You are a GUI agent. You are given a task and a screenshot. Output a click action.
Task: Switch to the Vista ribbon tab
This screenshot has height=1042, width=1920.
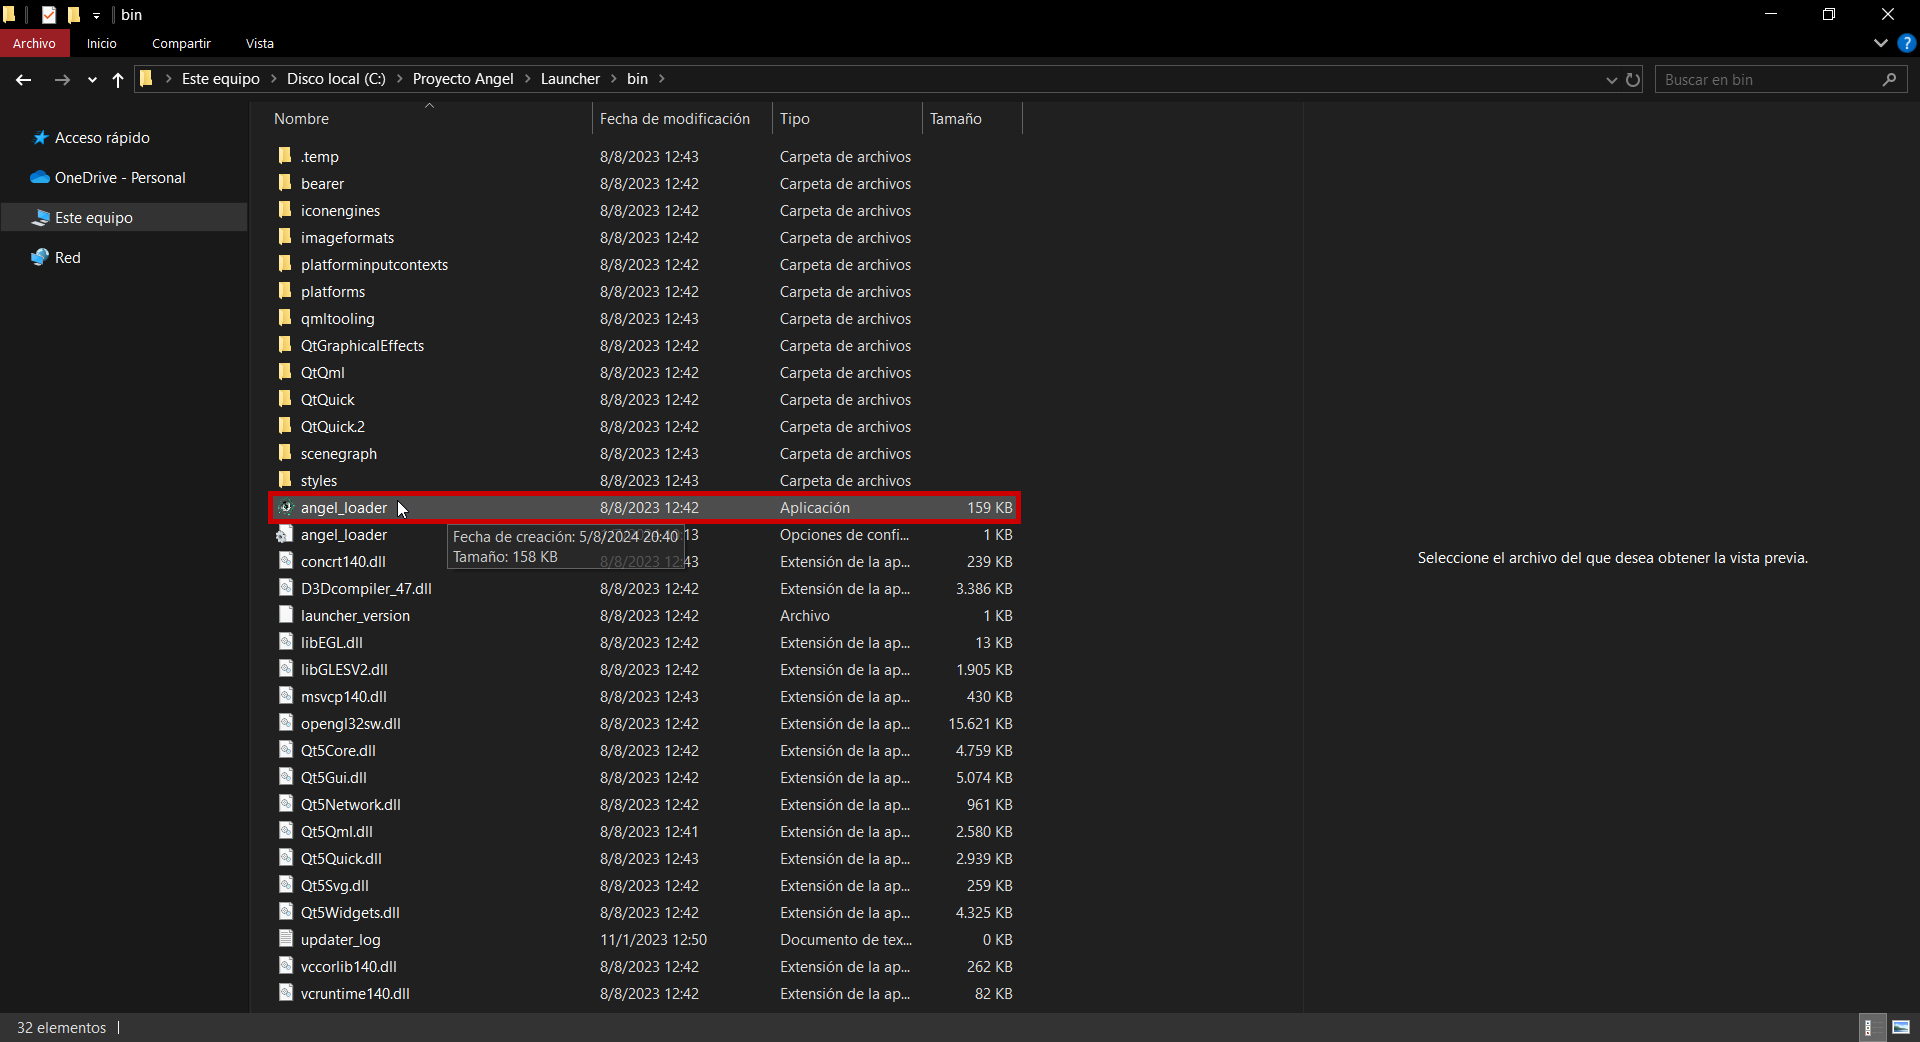(x=259, y=43)
